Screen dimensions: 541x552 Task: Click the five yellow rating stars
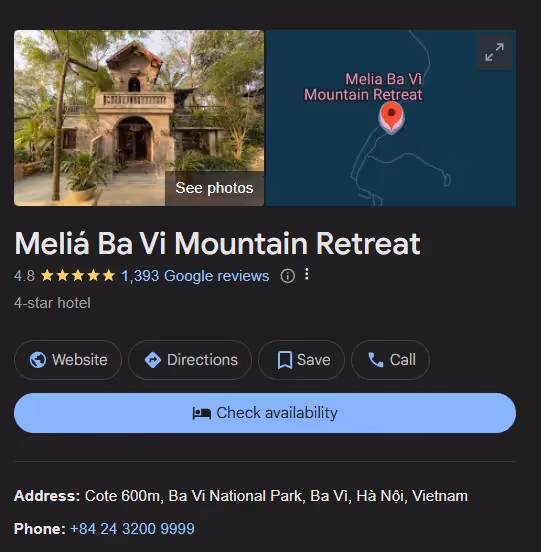[78, 275]
